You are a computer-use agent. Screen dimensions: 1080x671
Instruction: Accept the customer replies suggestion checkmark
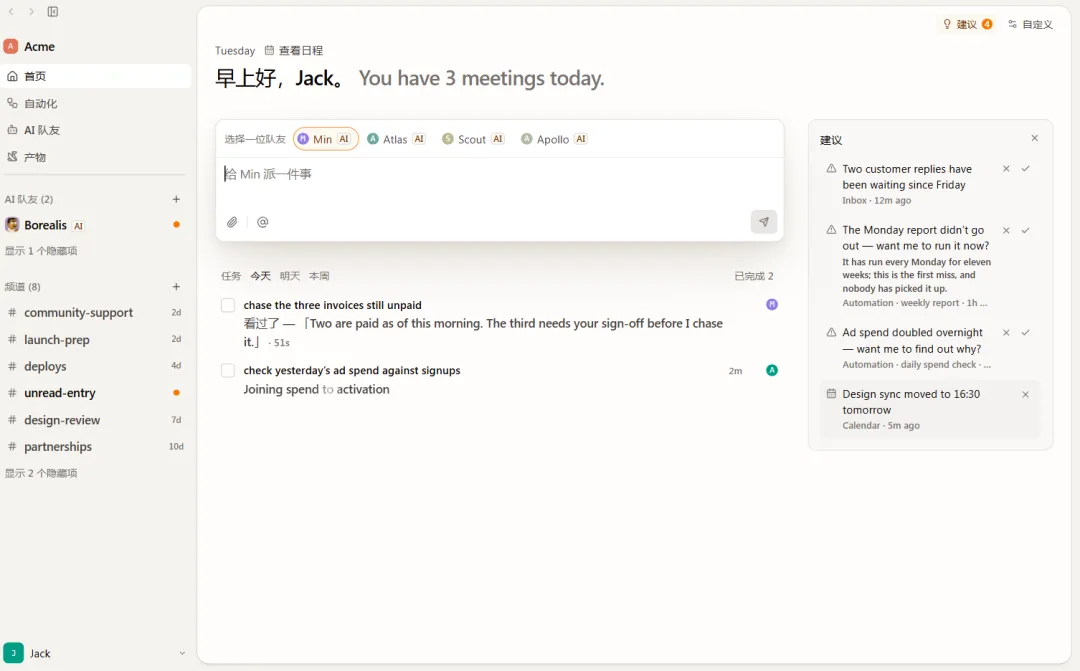coord(1026,169)
